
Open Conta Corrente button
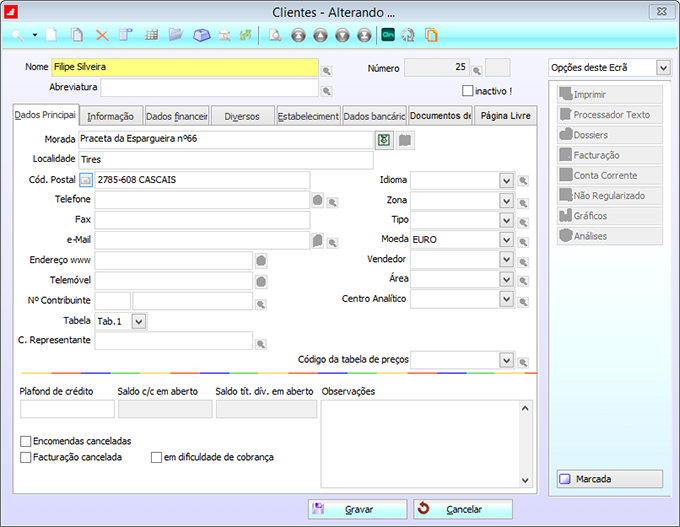point(610,175)
